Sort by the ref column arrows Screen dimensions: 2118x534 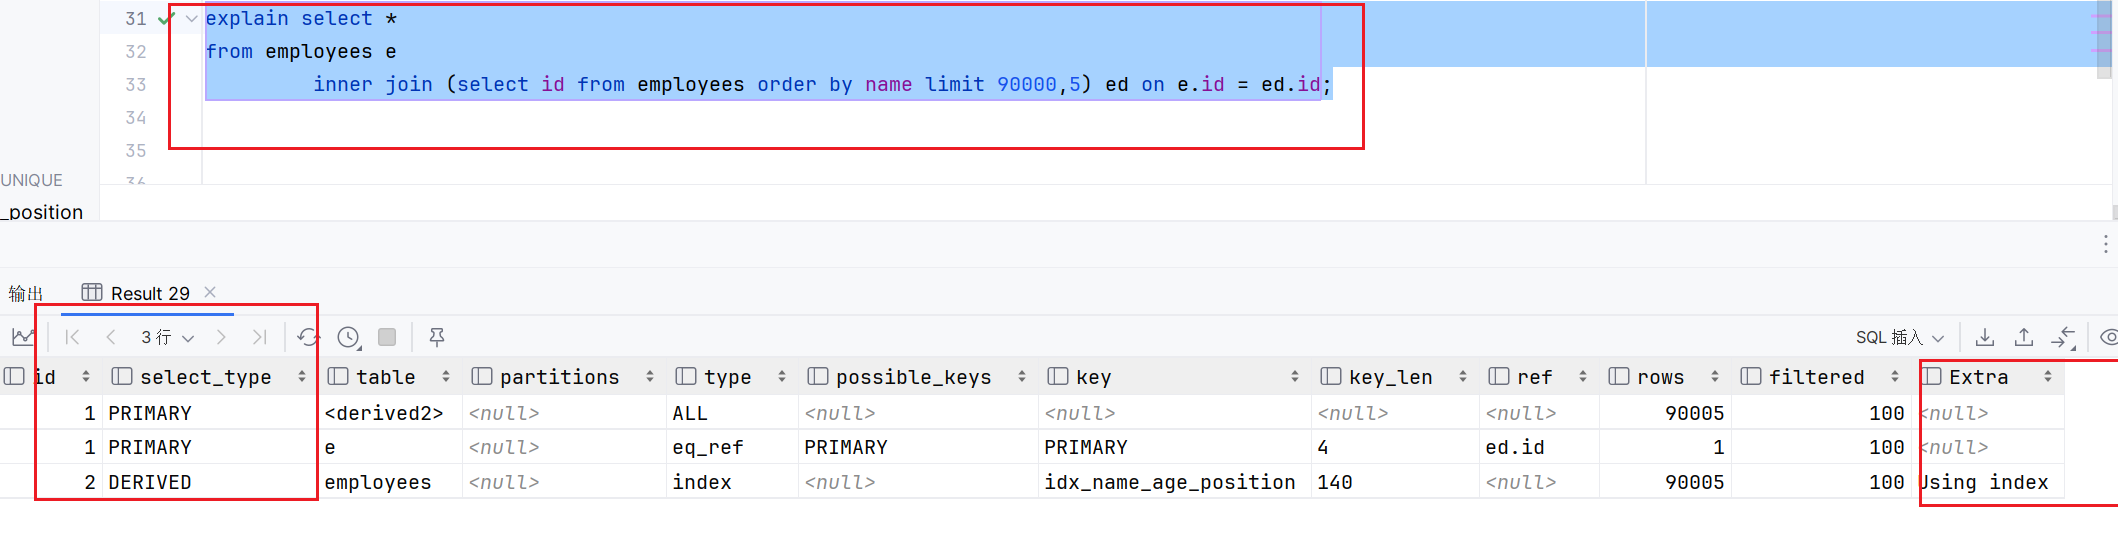coord(1583,377)
